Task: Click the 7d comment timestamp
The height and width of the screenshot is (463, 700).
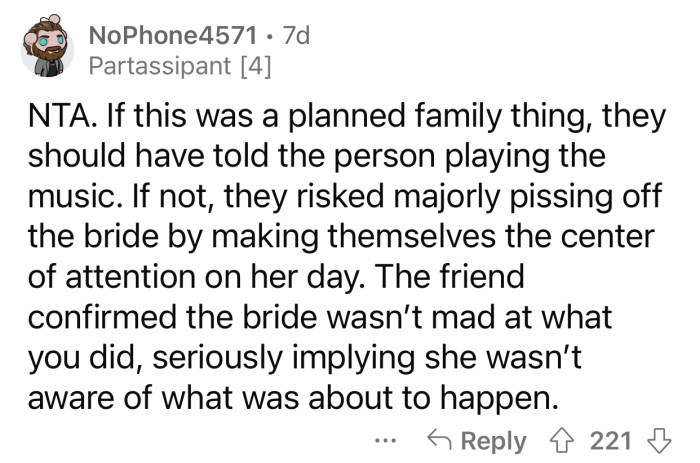Action: coord(297,35)
